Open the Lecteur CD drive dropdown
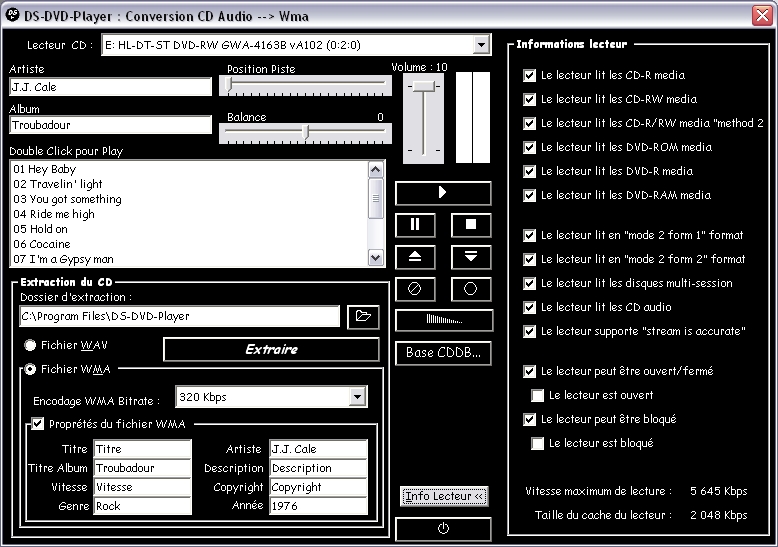 pos(481,45)
